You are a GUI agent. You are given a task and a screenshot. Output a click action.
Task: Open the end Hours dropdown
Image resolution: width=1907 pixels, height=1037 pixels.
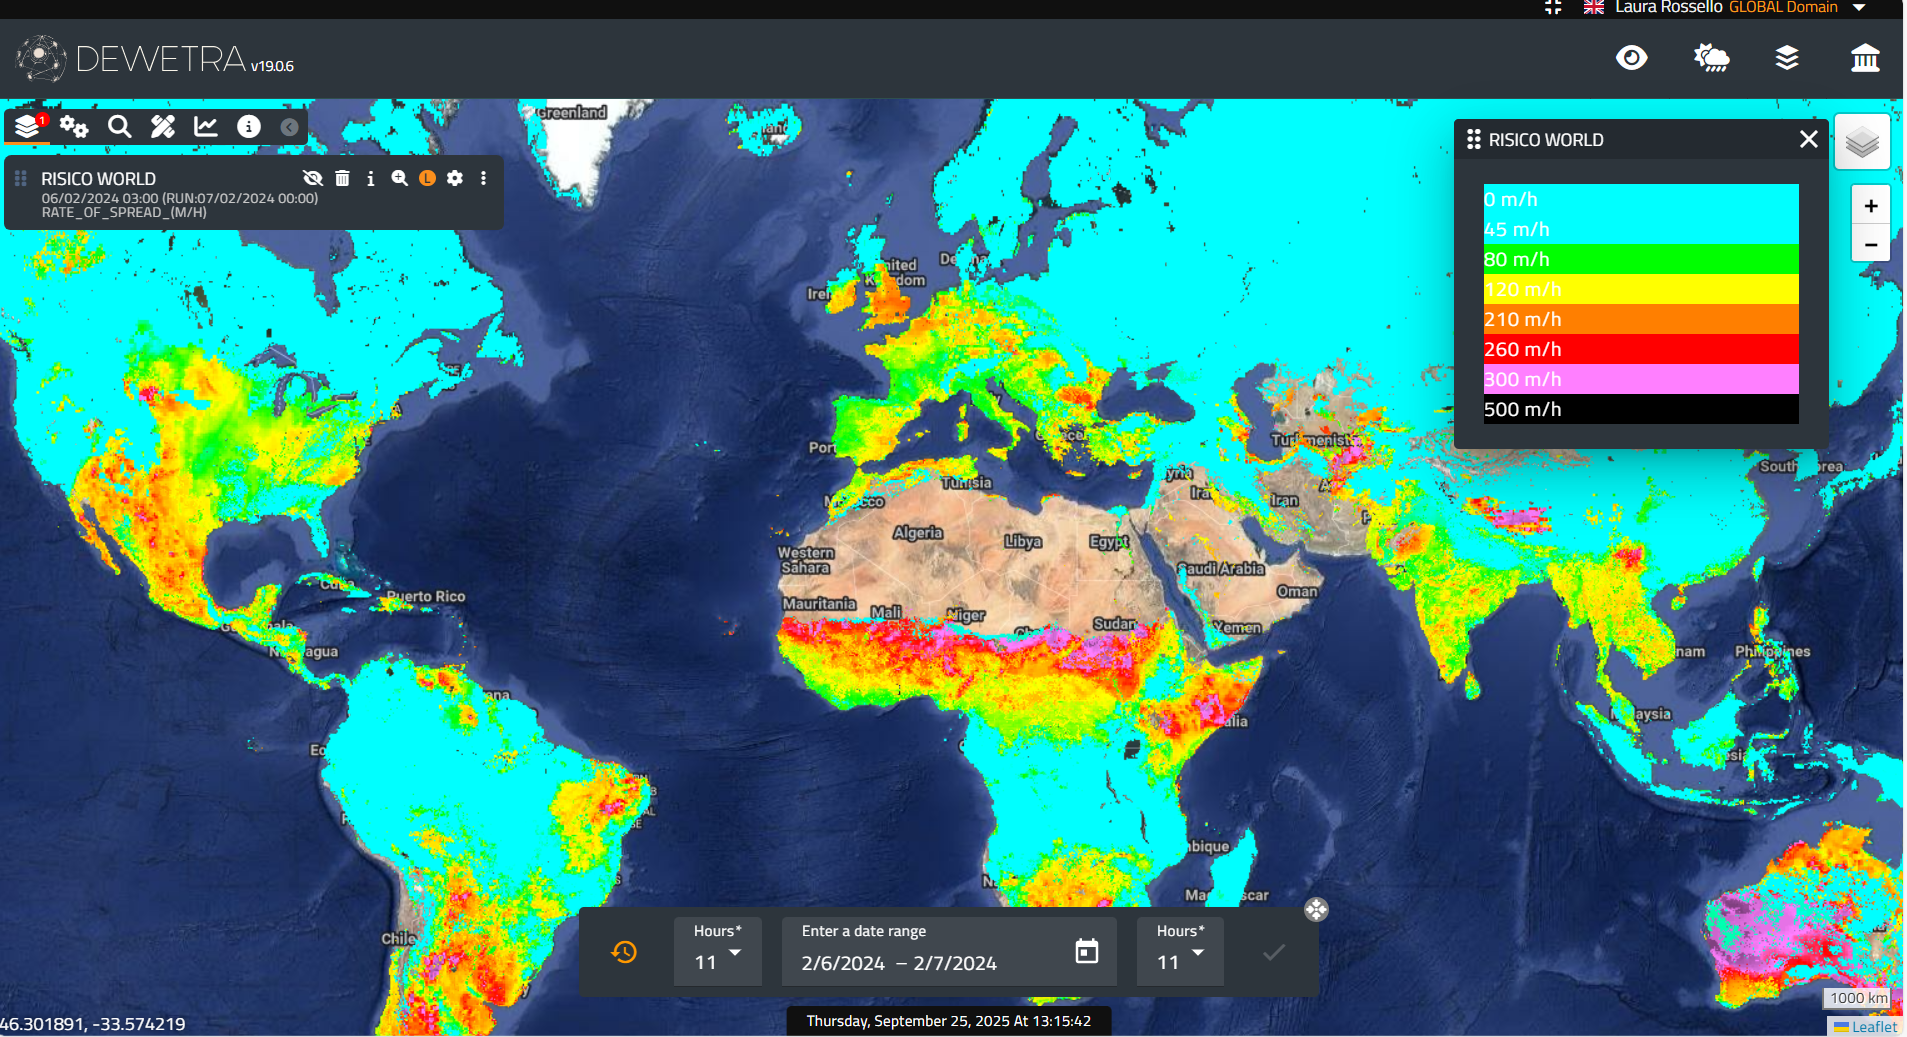tap(1180, 951)
